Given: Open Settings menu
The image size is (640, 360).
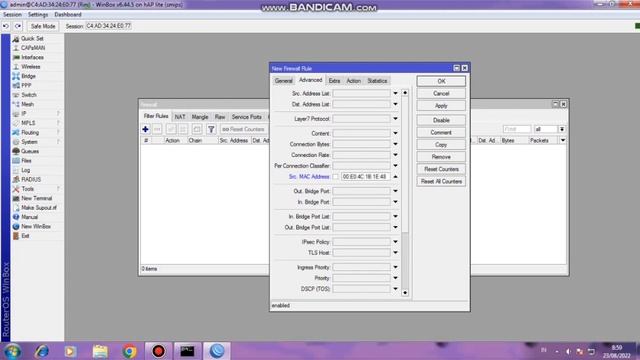Looking at the screenshot, I should point(38,15).
